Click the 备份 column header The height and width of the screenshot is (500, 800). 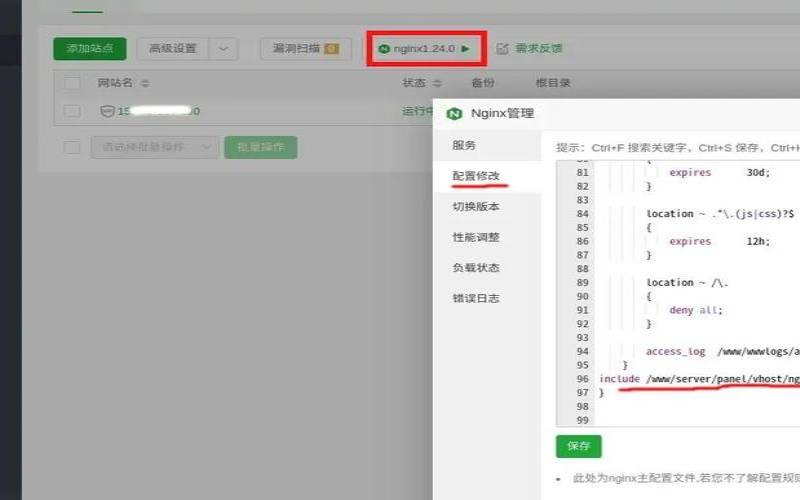pos(483,83)
